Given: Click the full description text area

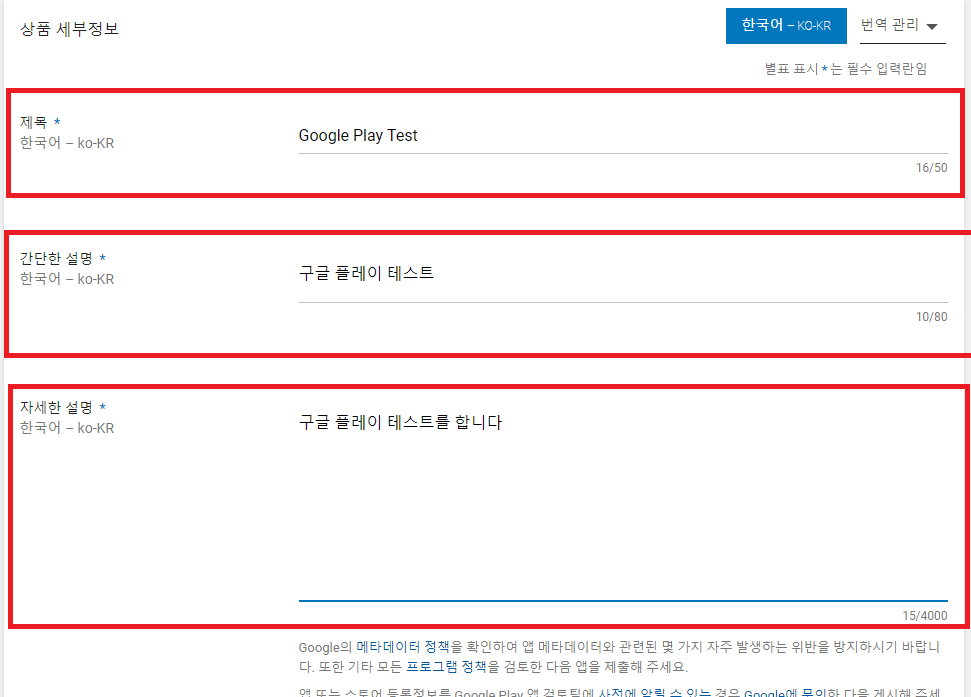Looking at the screenshot, I should click(623, 504).
